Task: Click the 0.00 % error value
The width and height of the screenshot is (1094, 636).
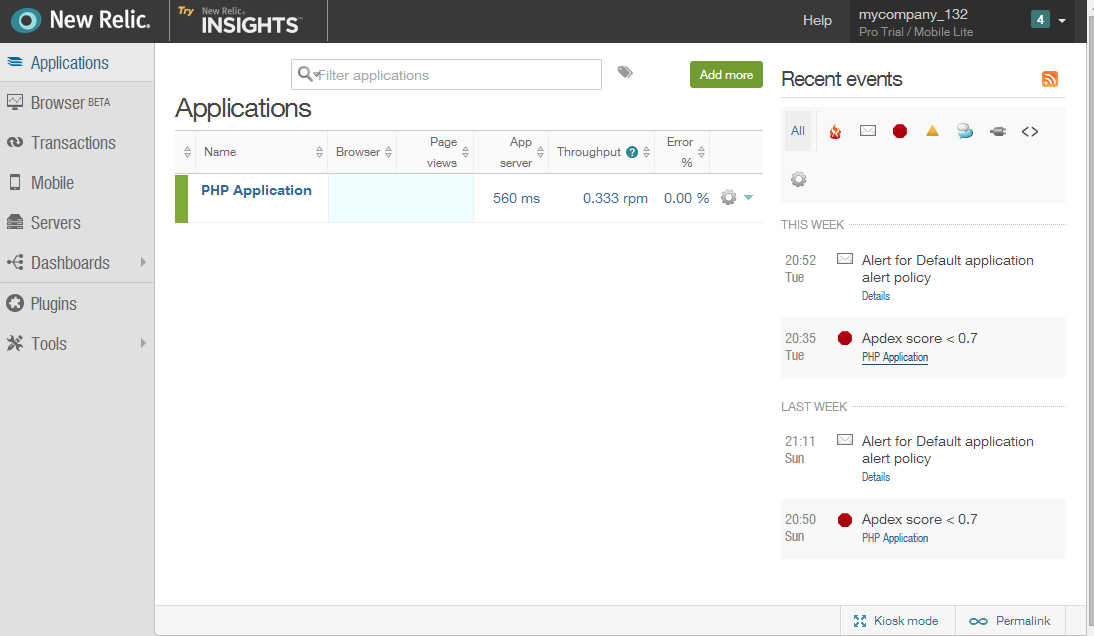Action: coord(687,198)
